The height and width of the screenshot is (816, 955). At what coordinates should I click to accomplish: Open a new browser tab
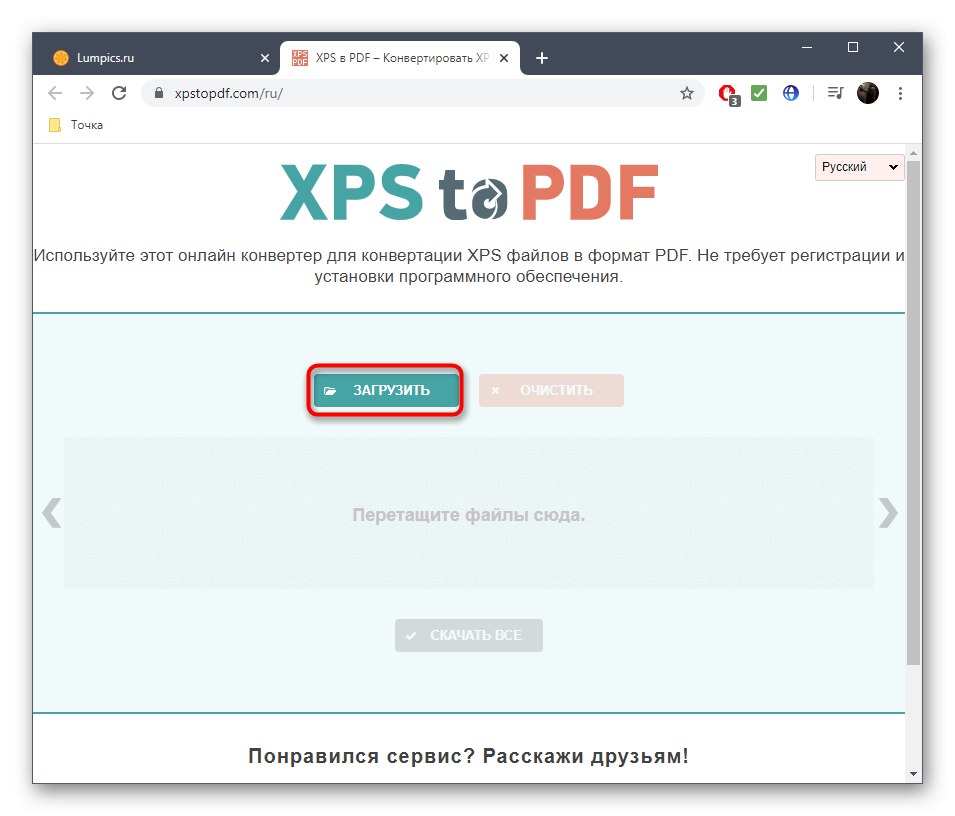[x=542, y=57]
